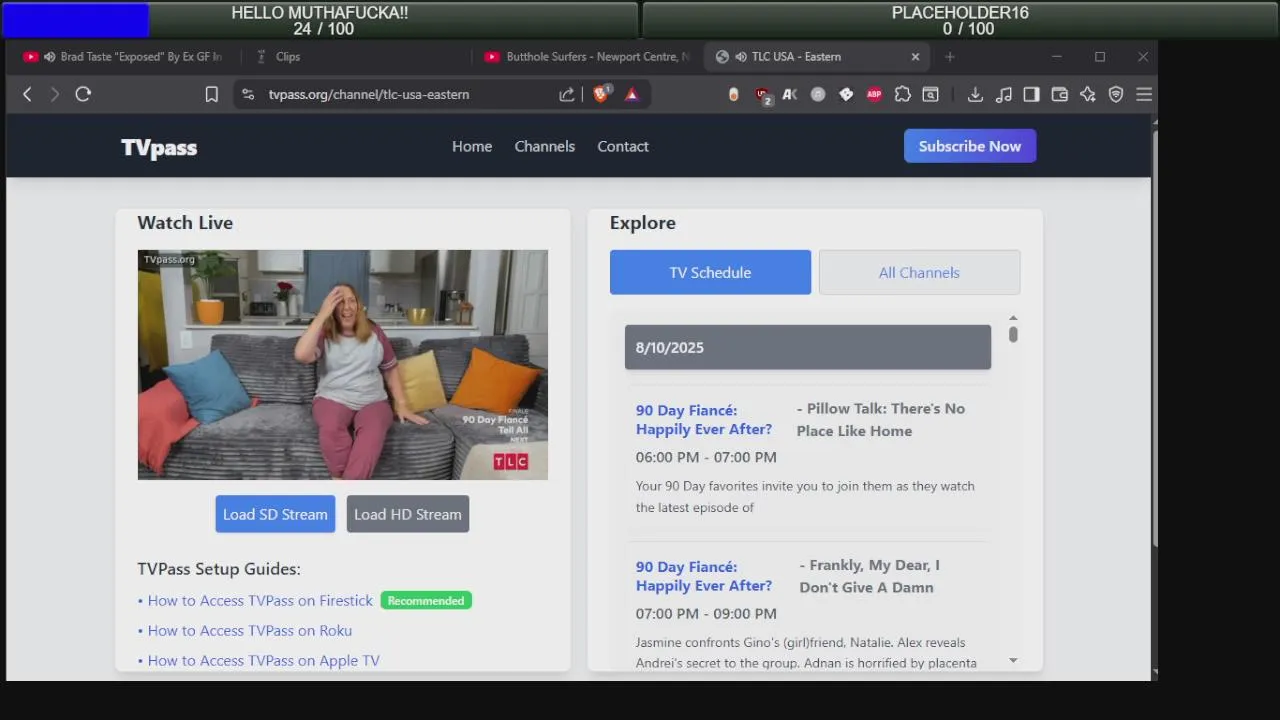Switch to Butthole Surfers - Newport Centre tab
Viewport: 1280px width, 720px height.
click(585, 57)
